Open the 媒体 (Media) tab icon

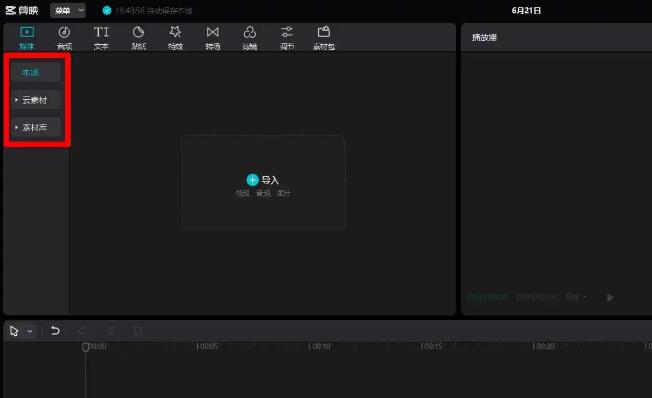(x=27, y=32)
